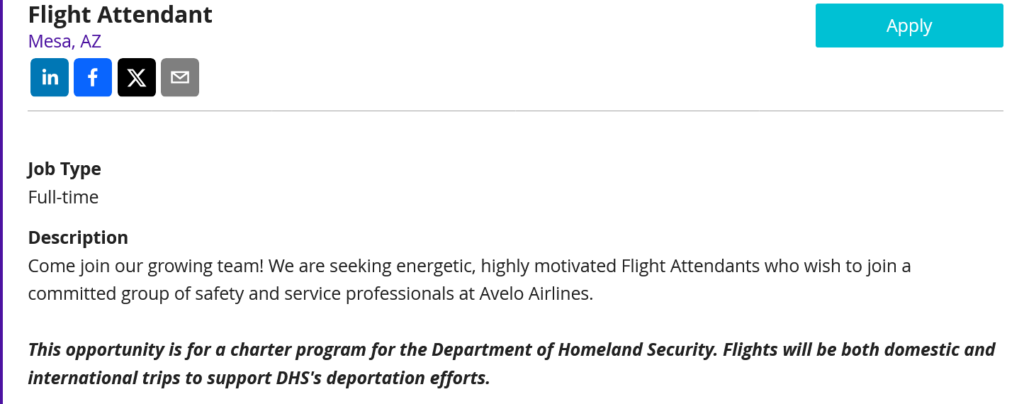
Task: Share this job on LinkedIn
Action: coord(49,77)
